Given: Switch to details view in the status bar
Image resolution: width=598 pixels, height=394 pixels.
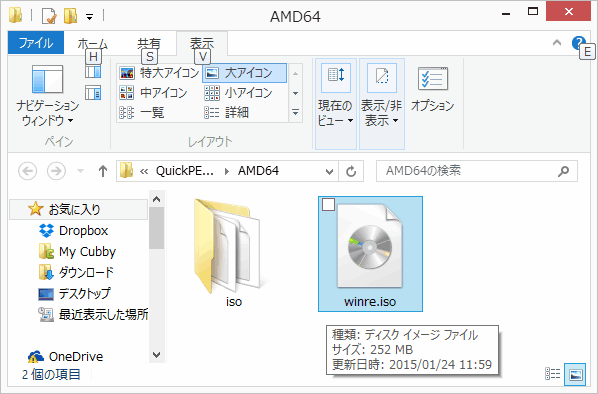Looking at the screenshot, I should 552,374.
